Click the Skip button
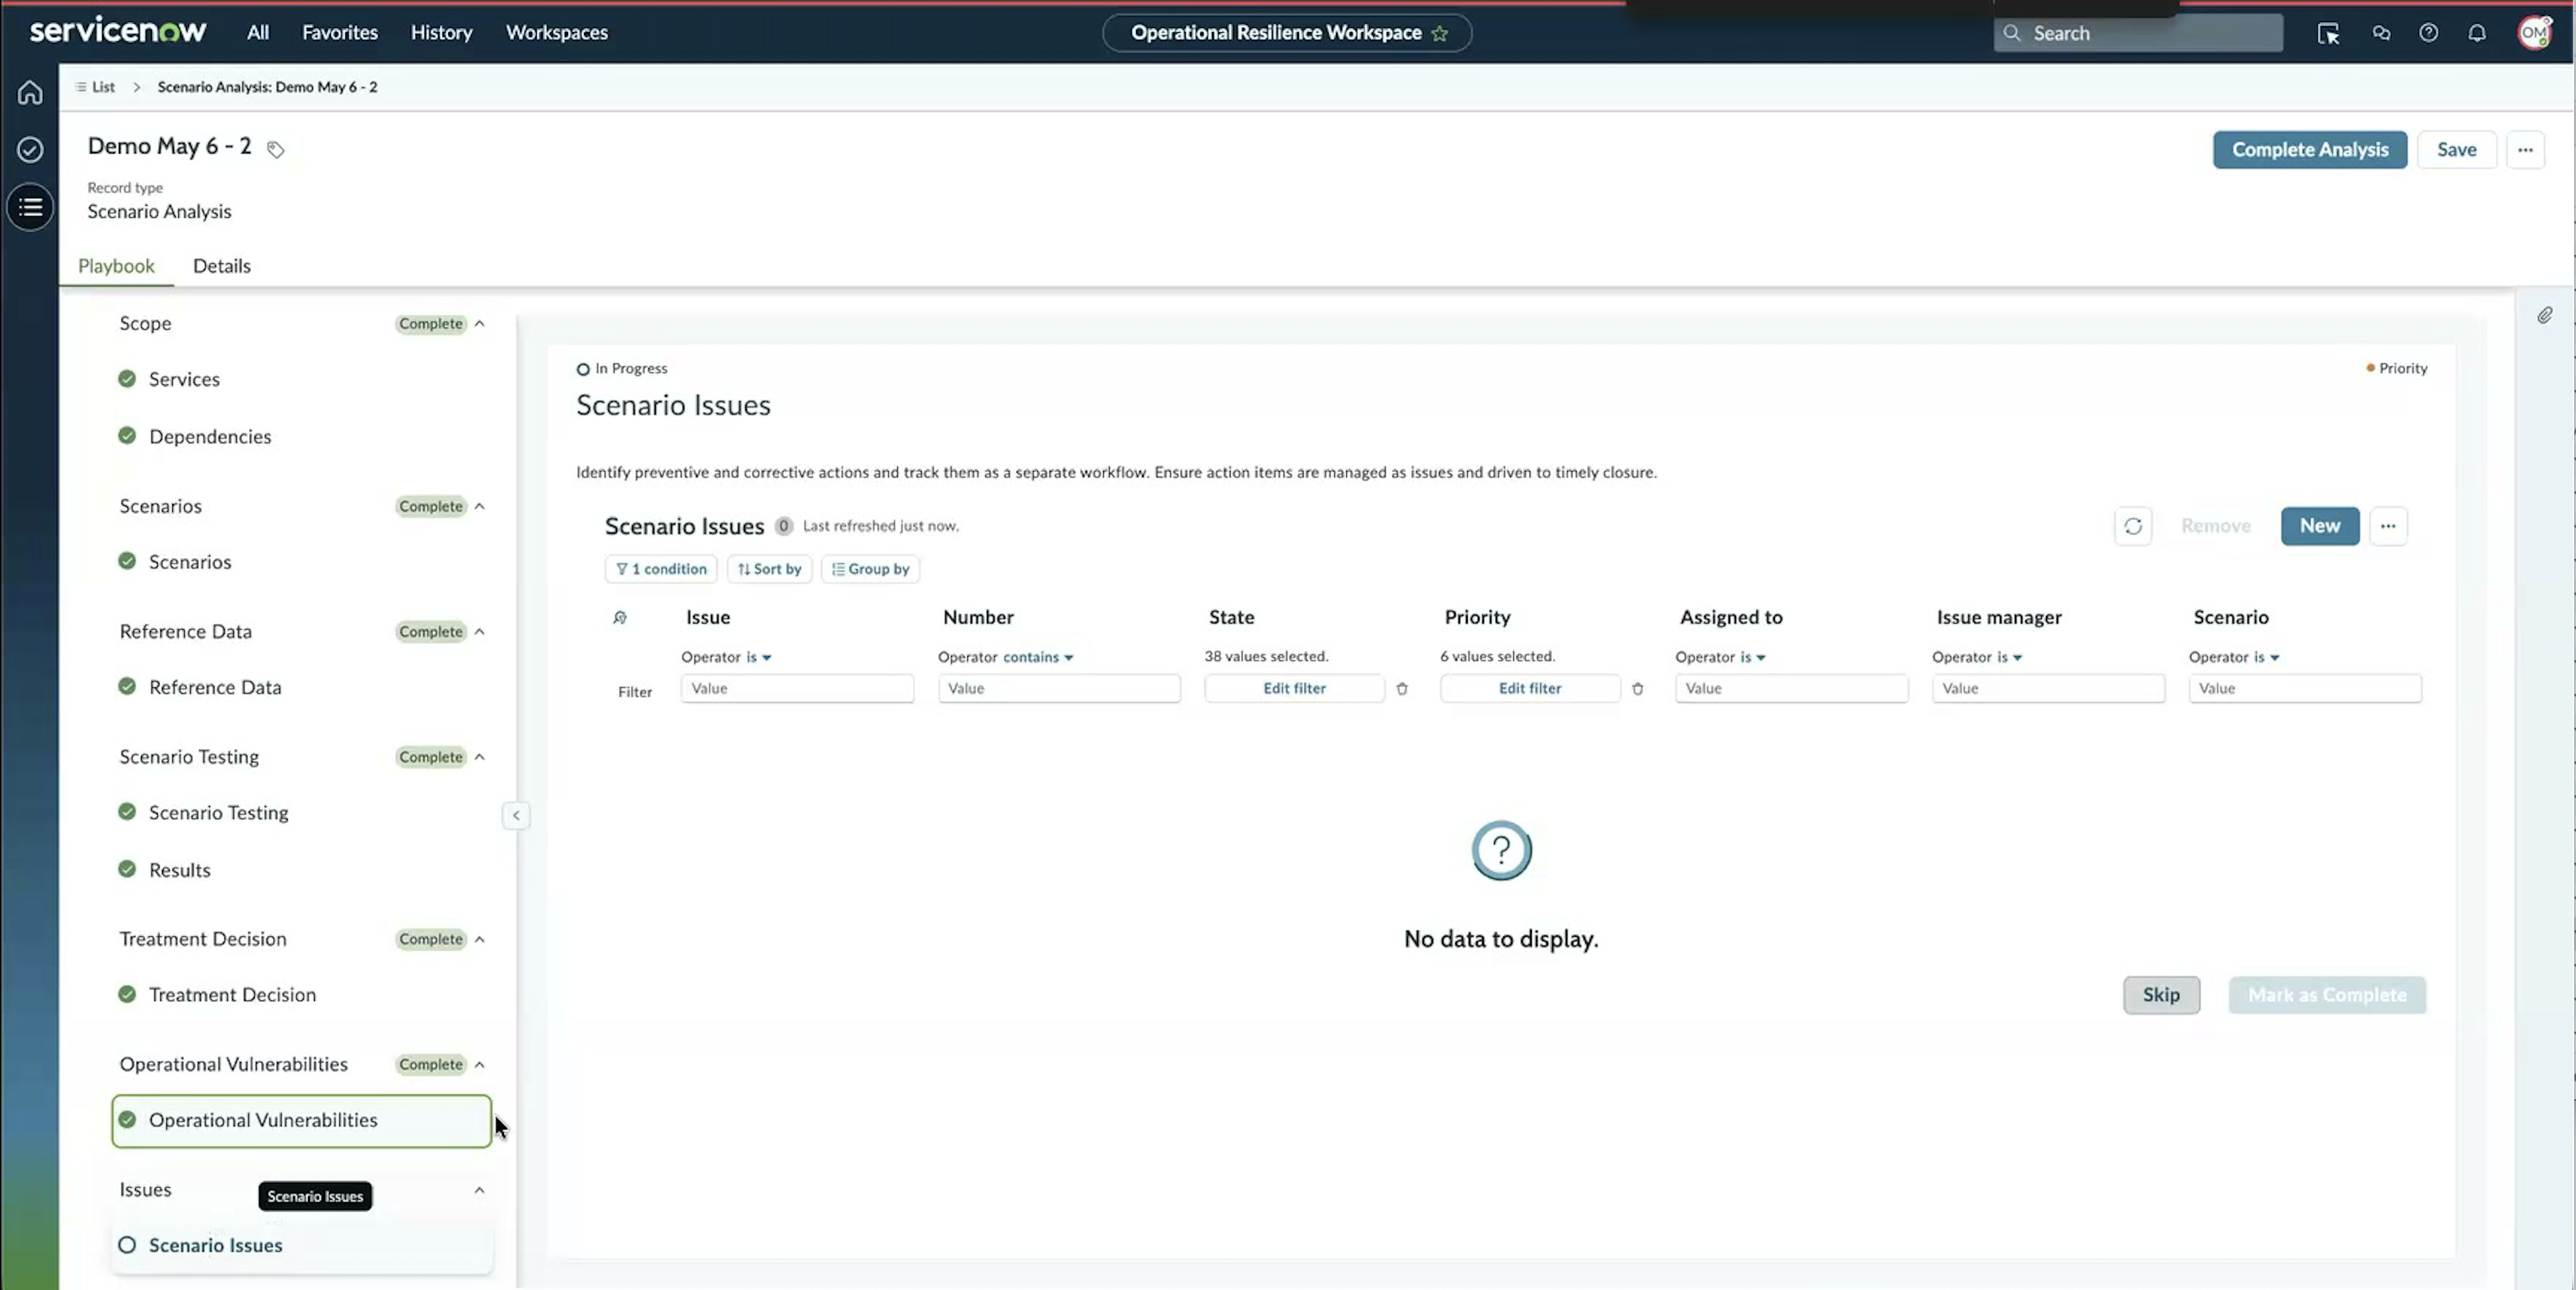This screenshot has height=1290, width=2576. [2161, 995]
